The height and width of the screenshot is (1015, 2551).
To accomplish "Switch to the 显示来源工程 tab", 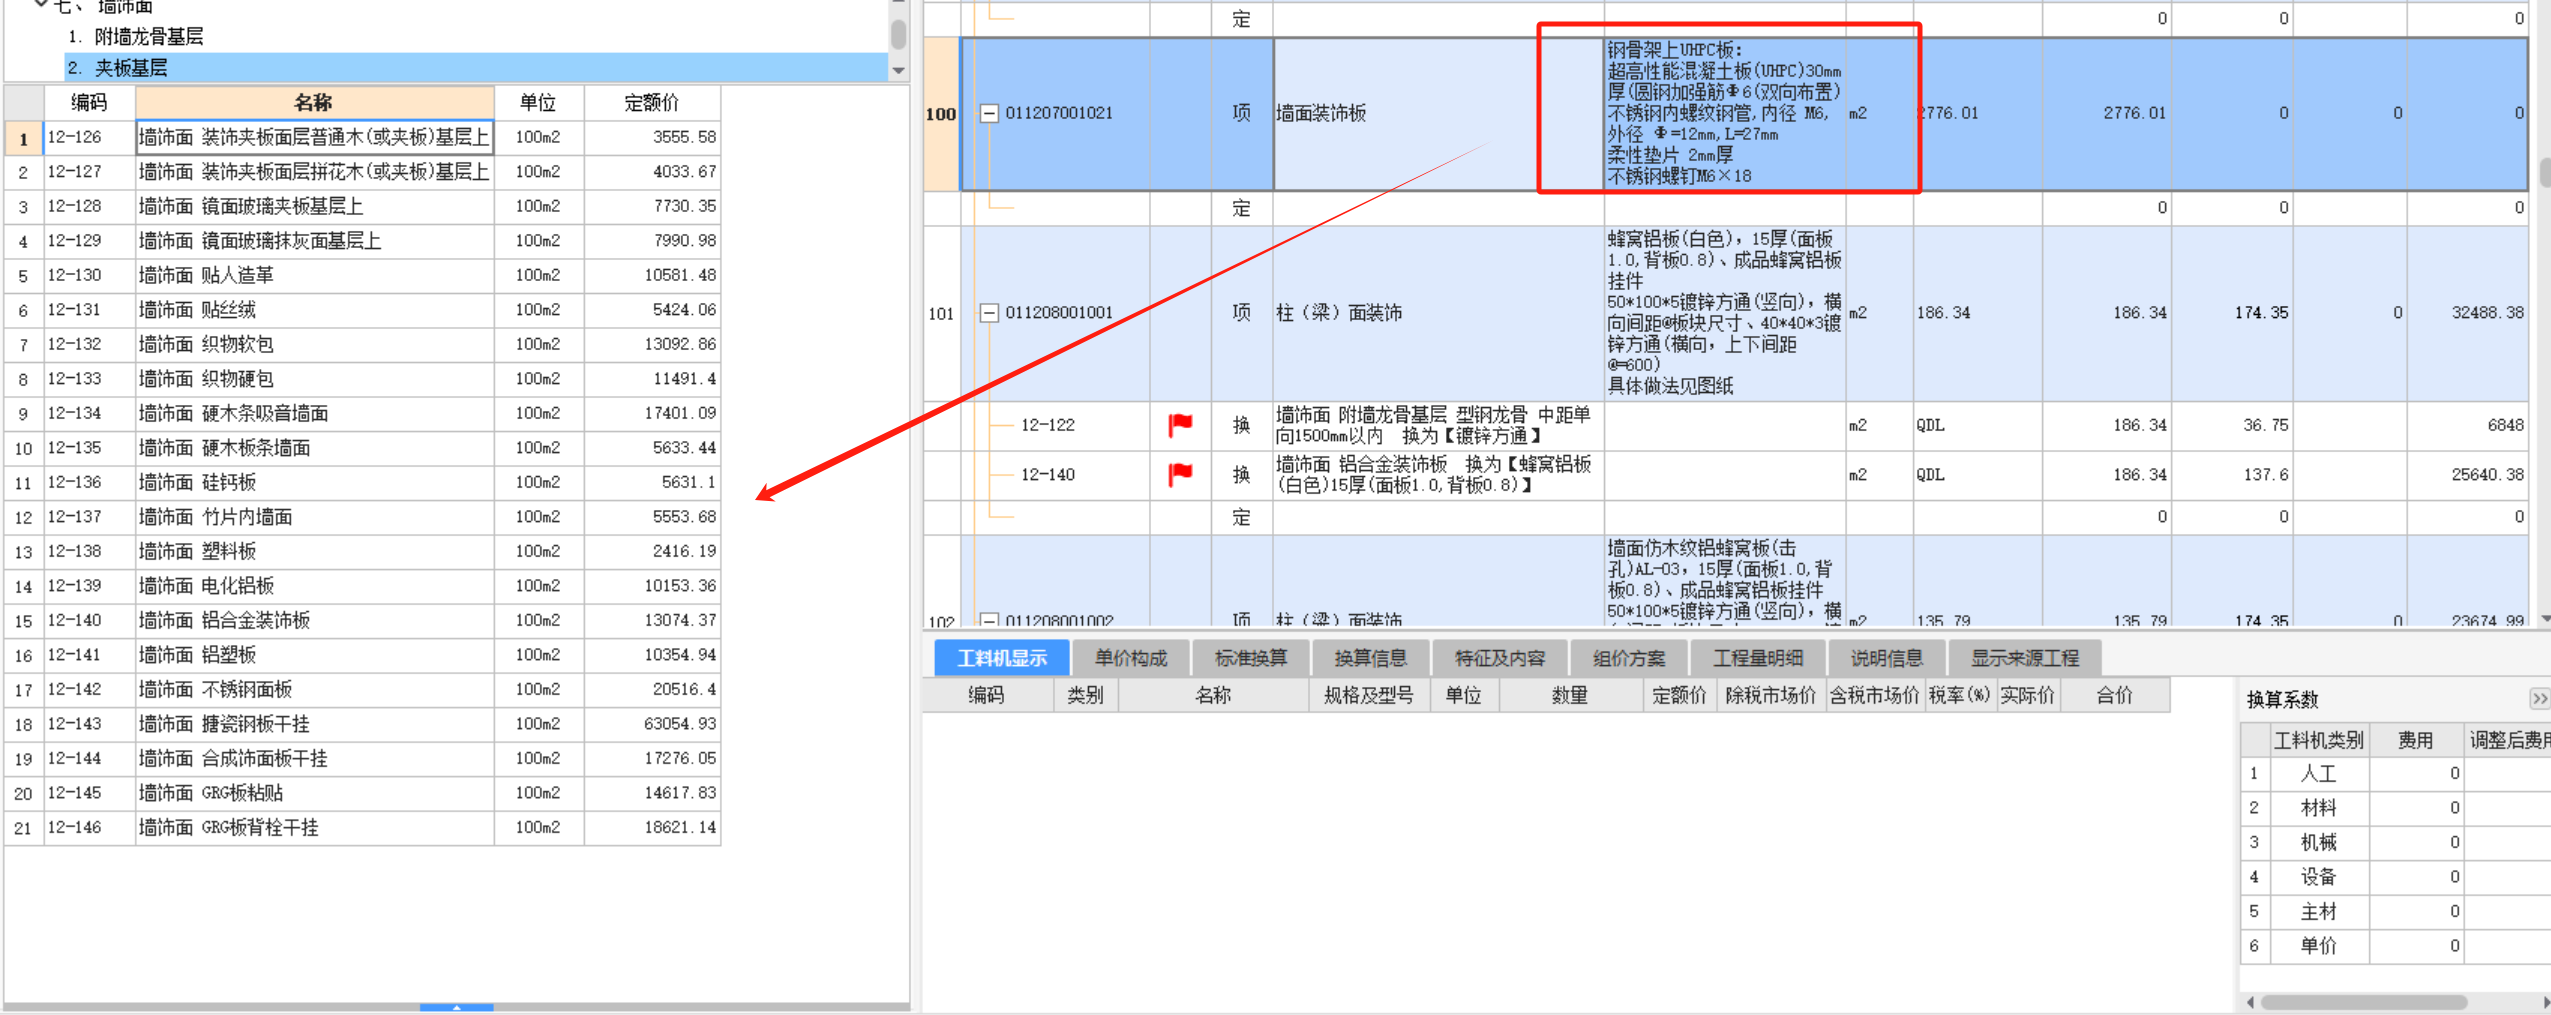I will [2025, 658].
